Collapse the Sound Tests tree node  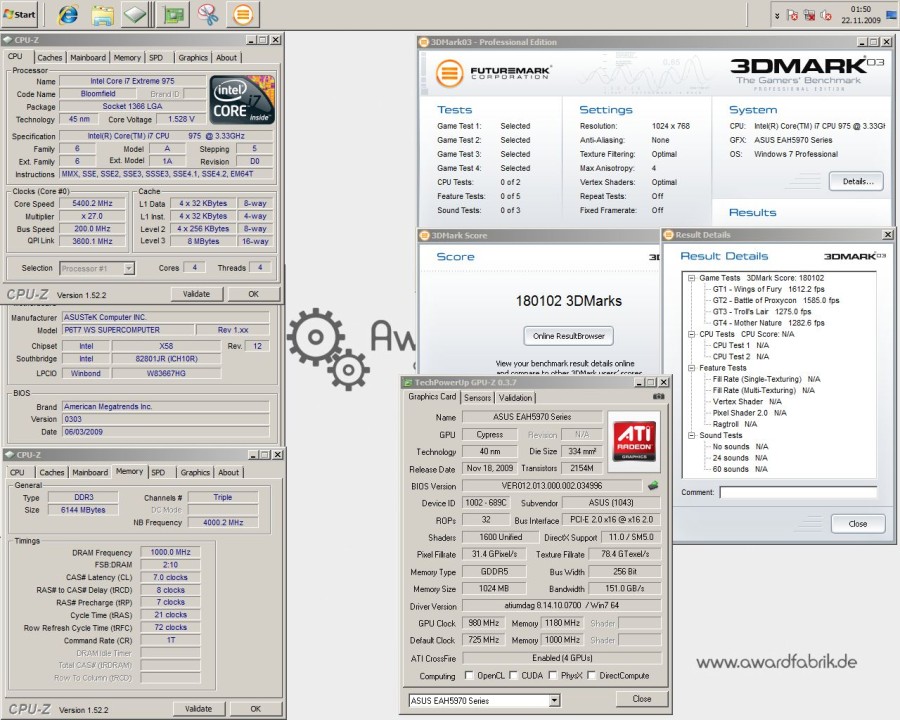692,435
